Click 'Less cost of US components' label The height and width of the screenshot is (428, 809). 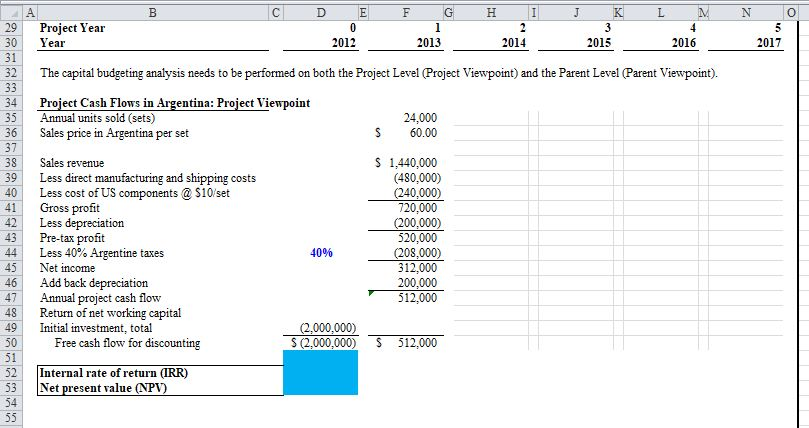tap(135, 193)
